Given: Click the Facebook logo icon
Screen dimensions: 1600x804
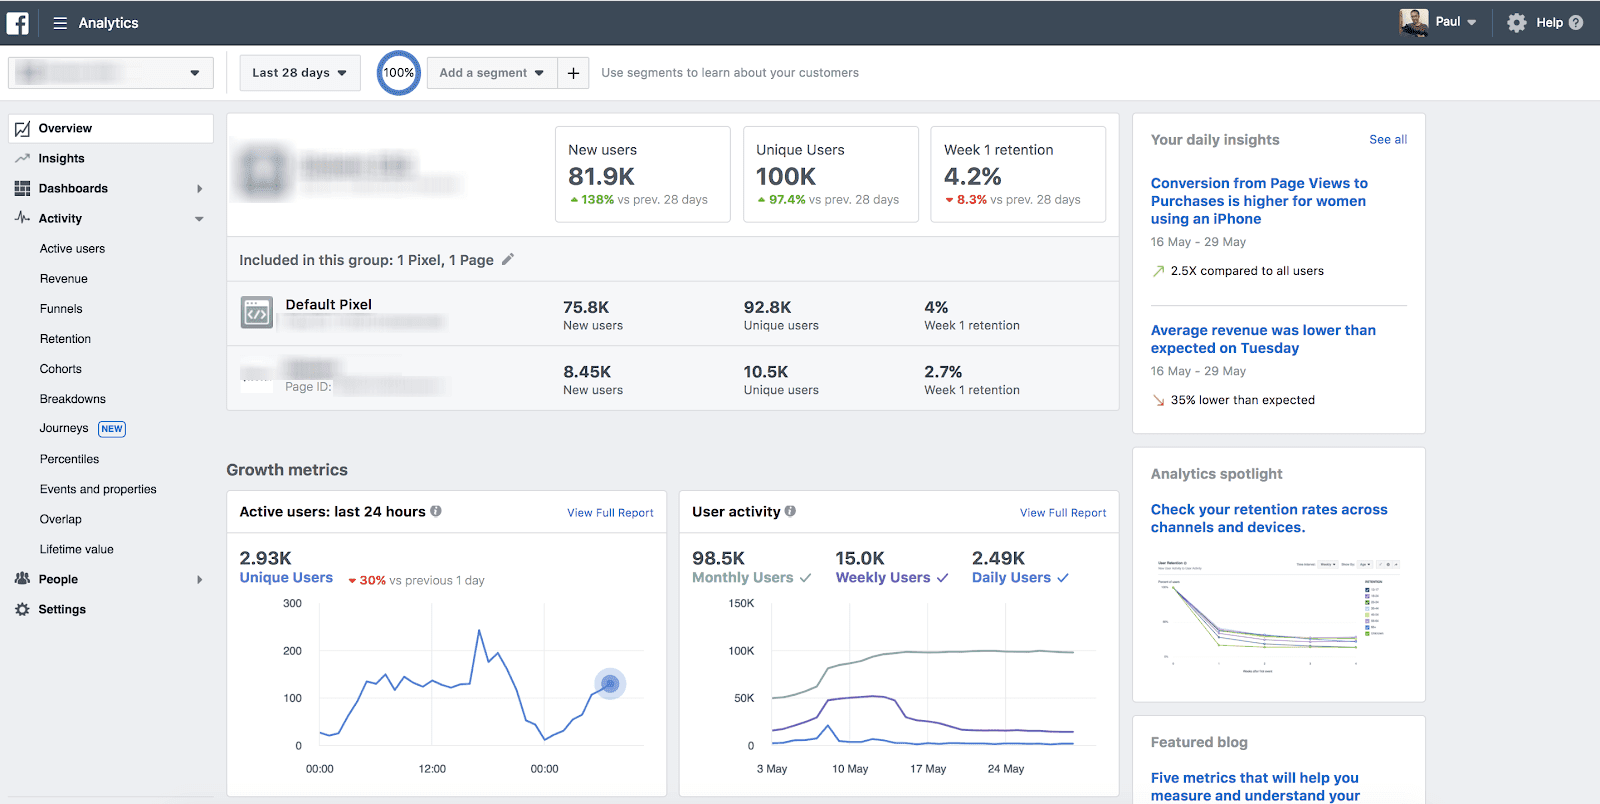Looking at the screenshot, I should 18,22.
